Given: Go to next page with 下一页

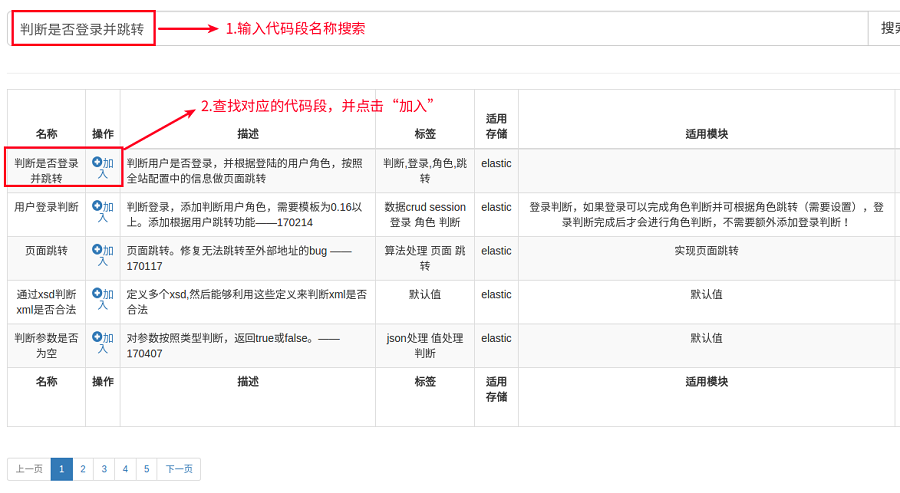Looking at the screenshot, I should pos(179,469).
